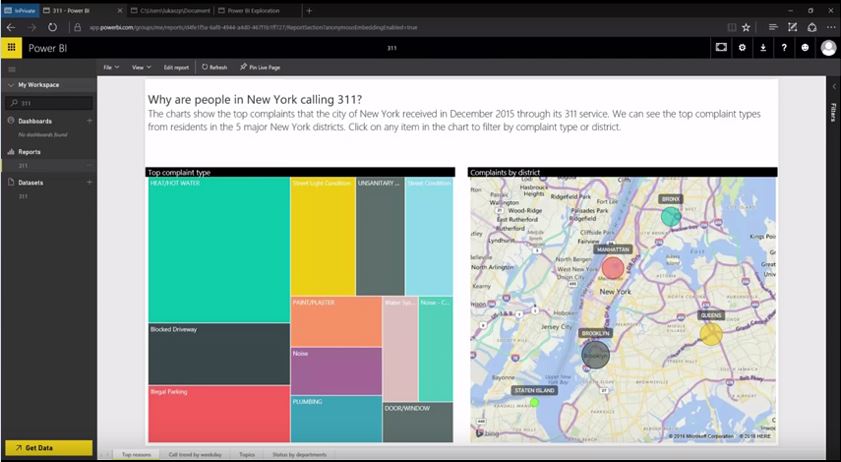Click Pin Live Page button
This screenshot has height=462, width=841.
coord(260,68)
